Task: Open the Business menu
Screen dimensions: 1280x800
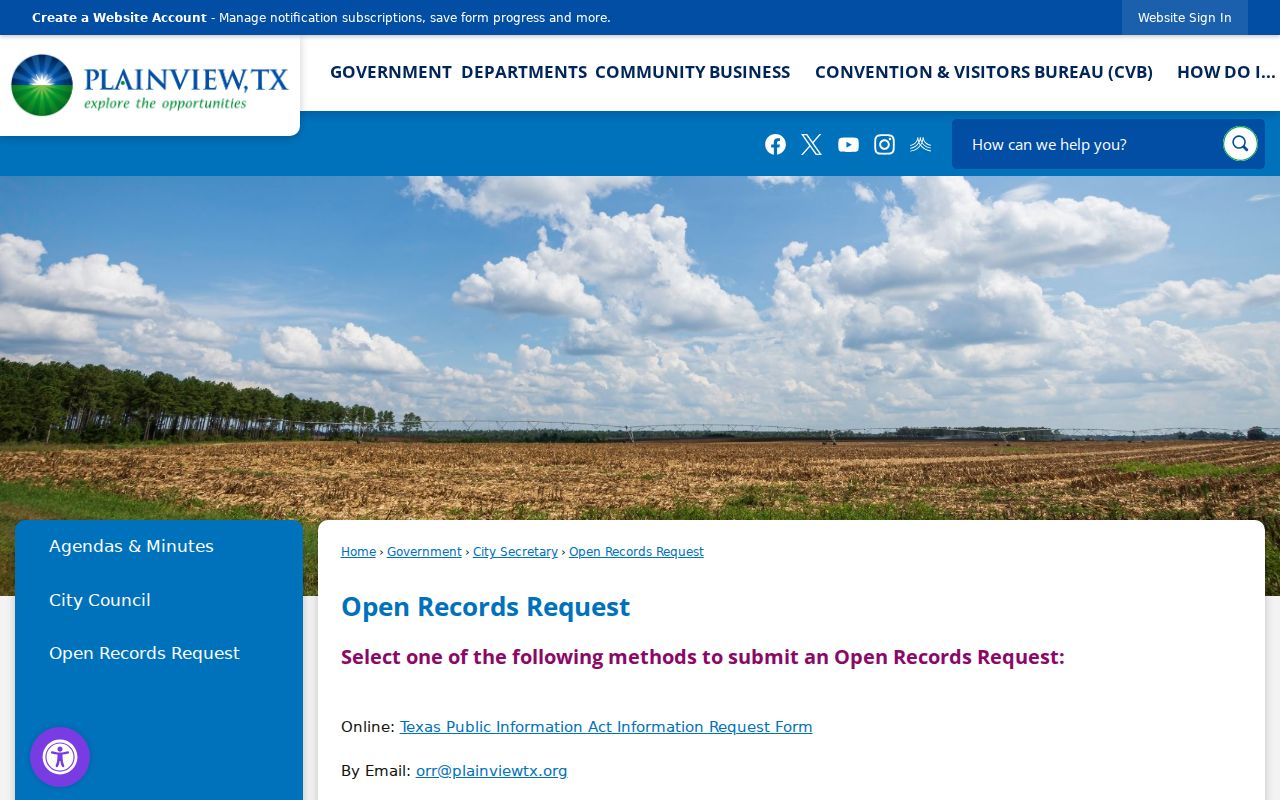Action: (x=750, y=72)
